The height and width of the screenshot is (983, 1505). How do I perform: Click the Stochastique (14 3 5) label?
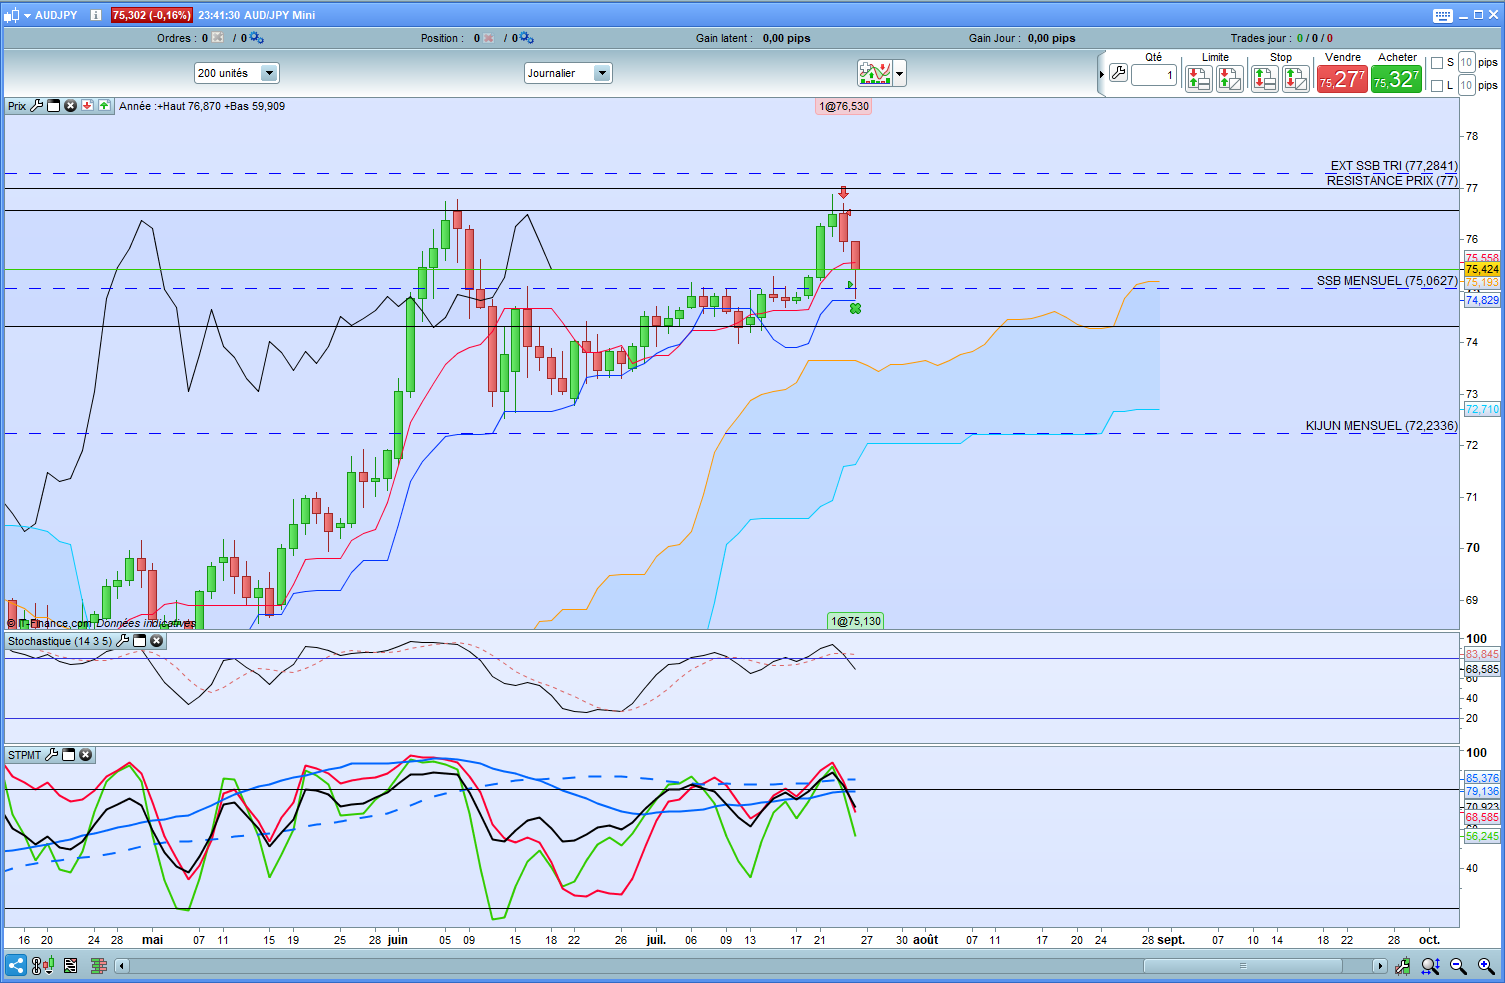coord(60,641)
